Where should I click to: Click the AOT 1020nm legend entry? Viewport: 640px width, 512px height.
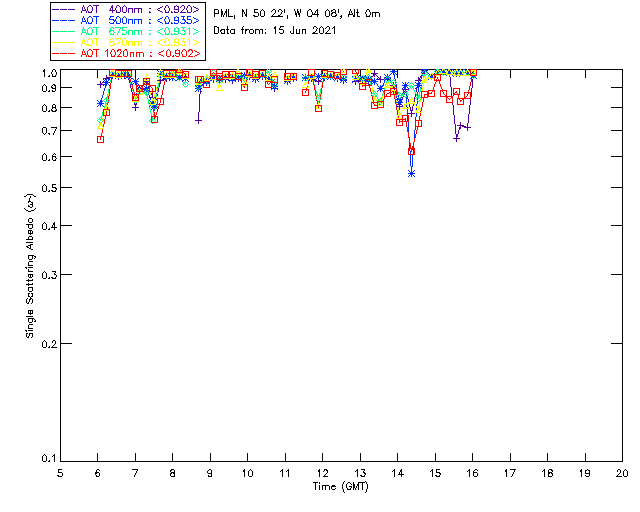tap(127, 53)
